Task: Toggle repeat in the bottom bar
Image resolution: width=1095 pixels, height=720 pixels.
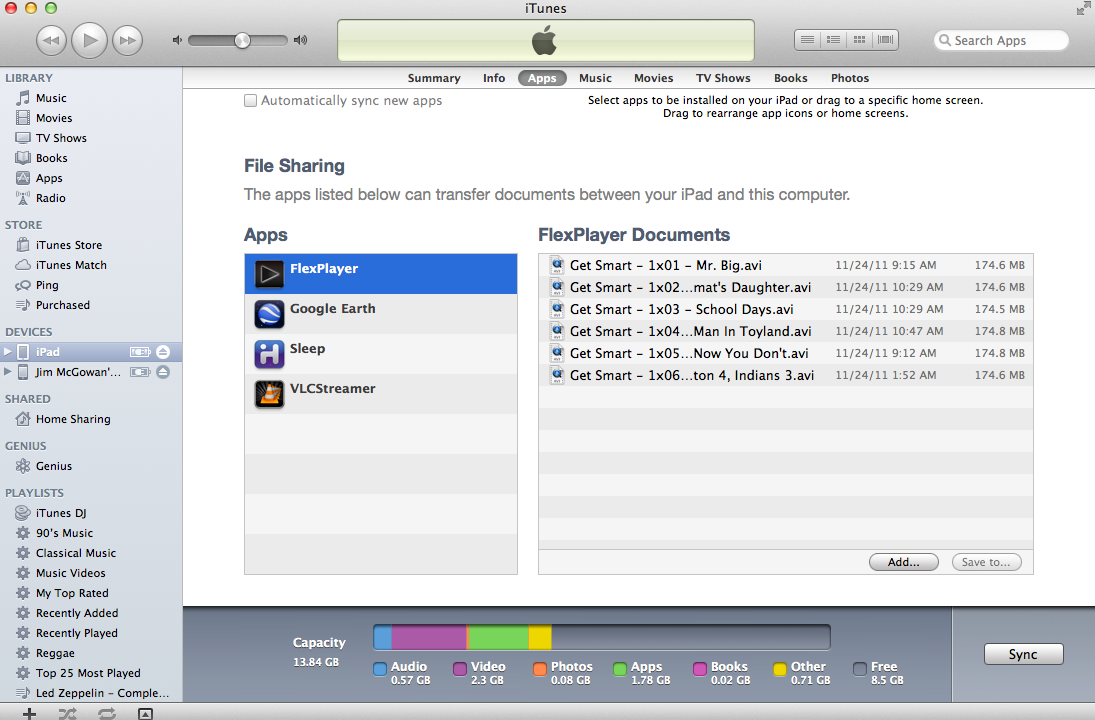Action: coord(107,713)
